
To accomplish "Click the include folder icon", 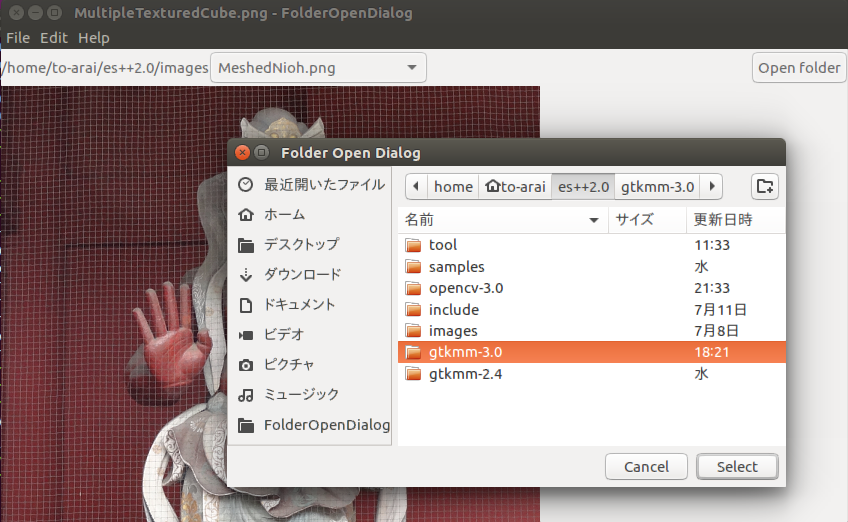I will coord(413,309).
